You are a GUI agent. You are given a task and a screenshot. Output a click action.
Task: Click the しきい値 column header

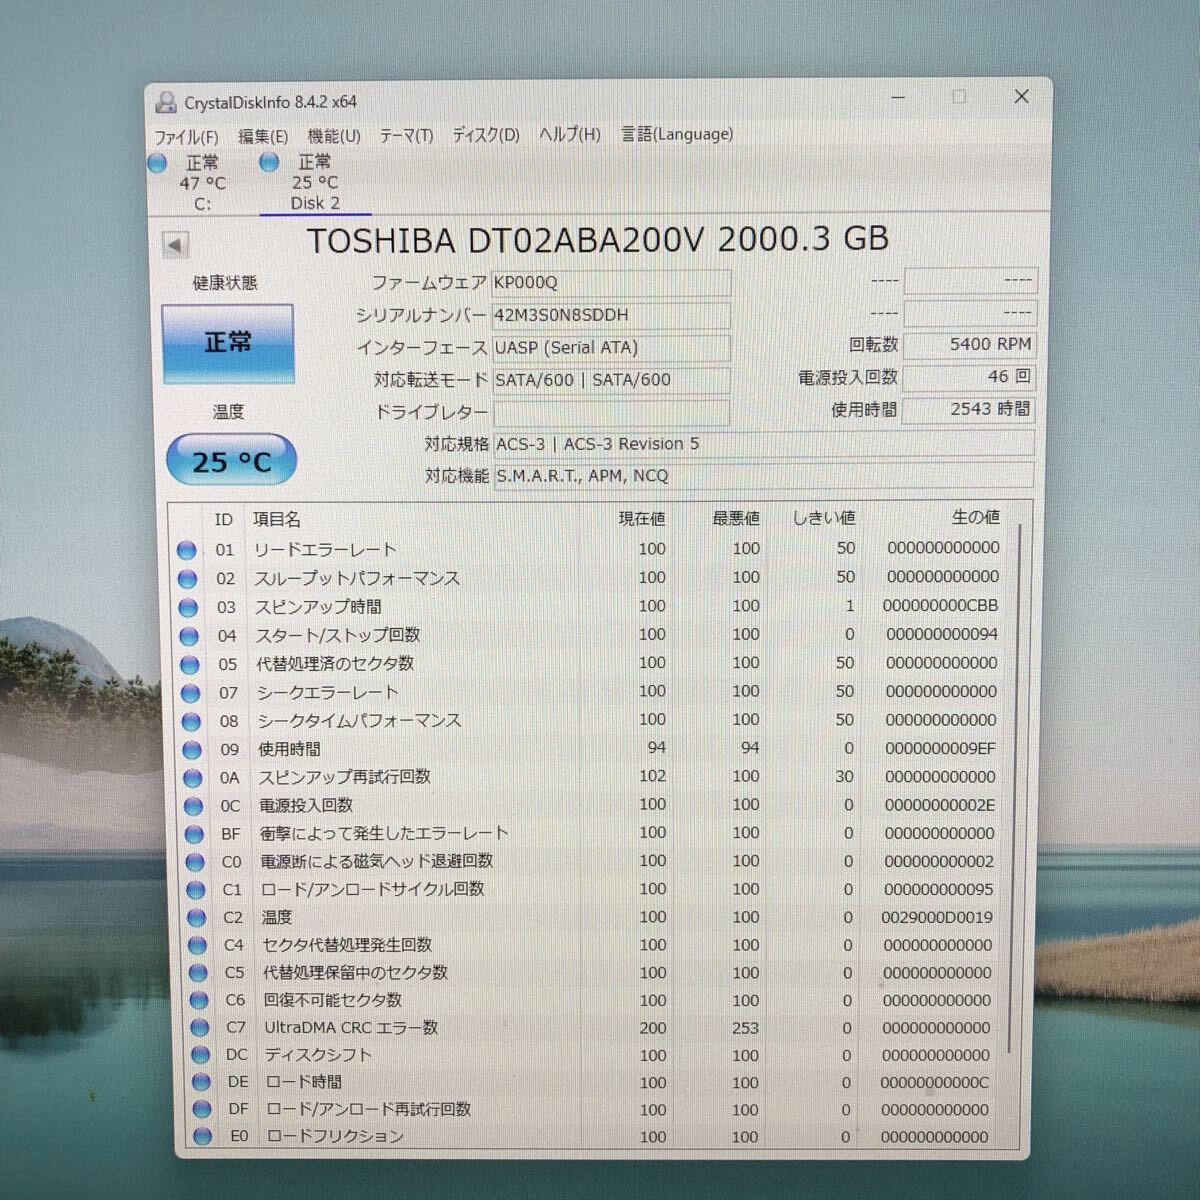(x=824, y=518)
